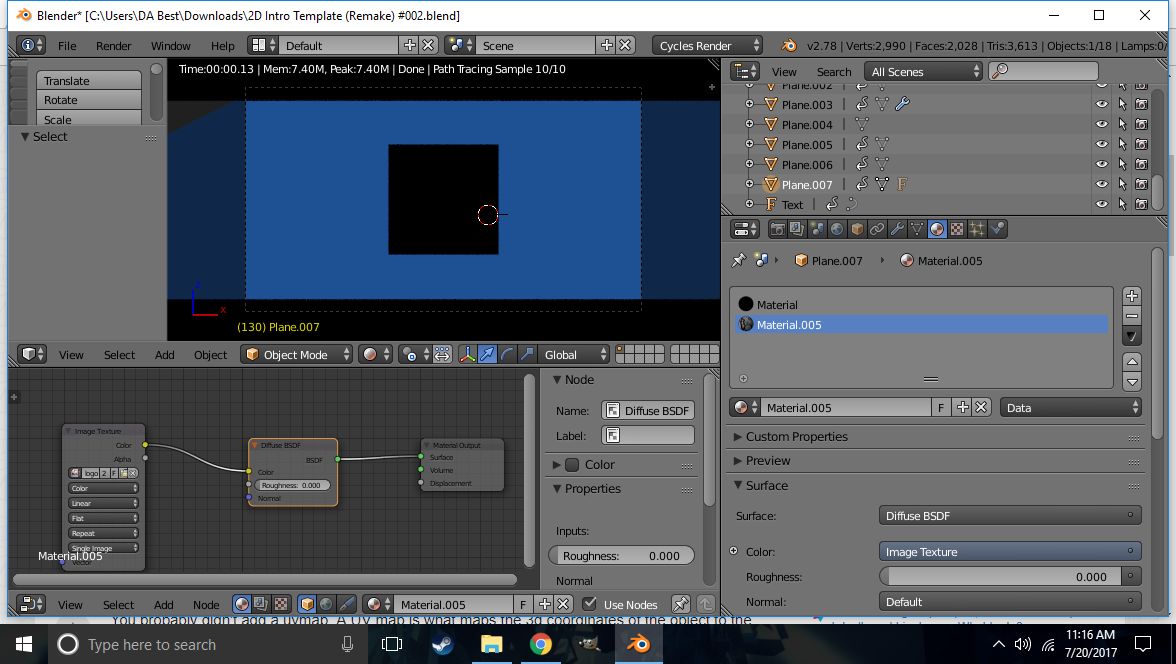Toggle selectability arrow for Plane.004

click(1122, 125)
